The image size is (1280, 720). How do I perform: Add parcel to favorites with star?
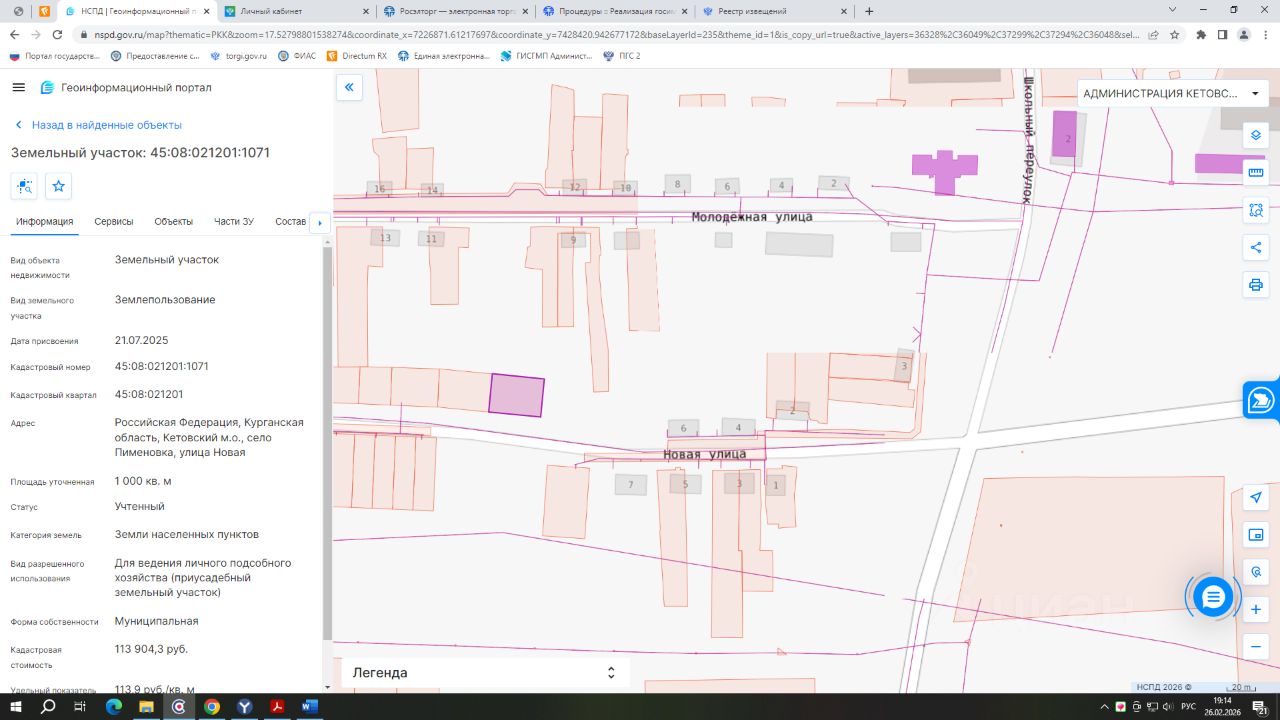coord(59,186)
